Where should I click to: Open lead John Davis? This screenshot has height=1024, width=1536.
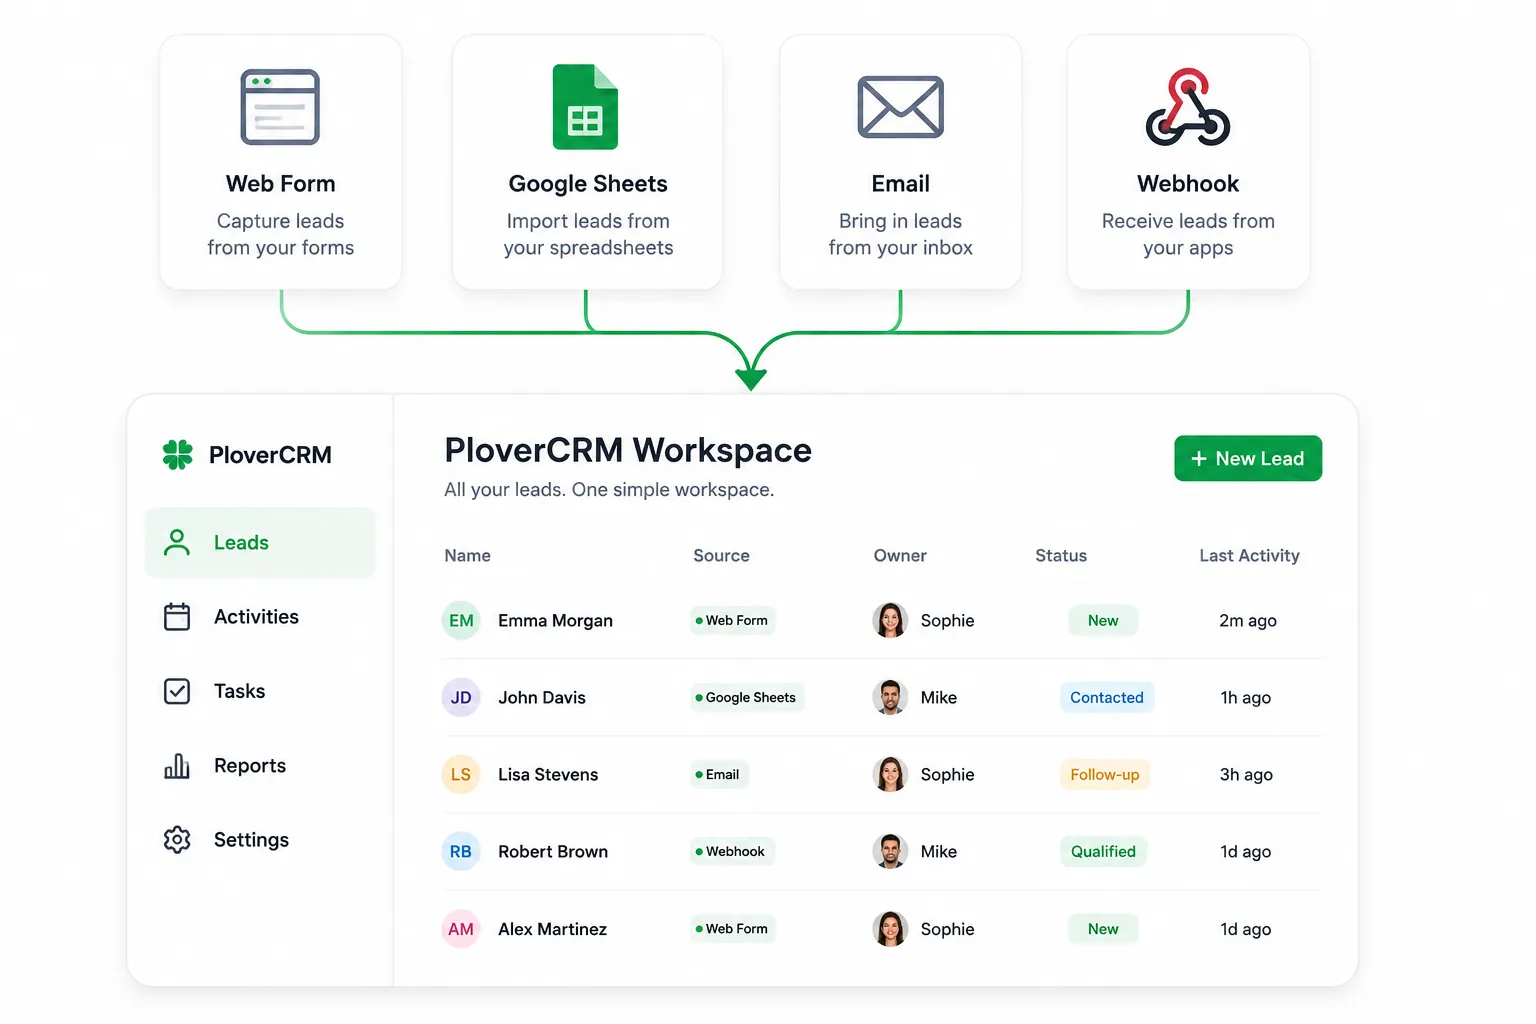point(542,698)
